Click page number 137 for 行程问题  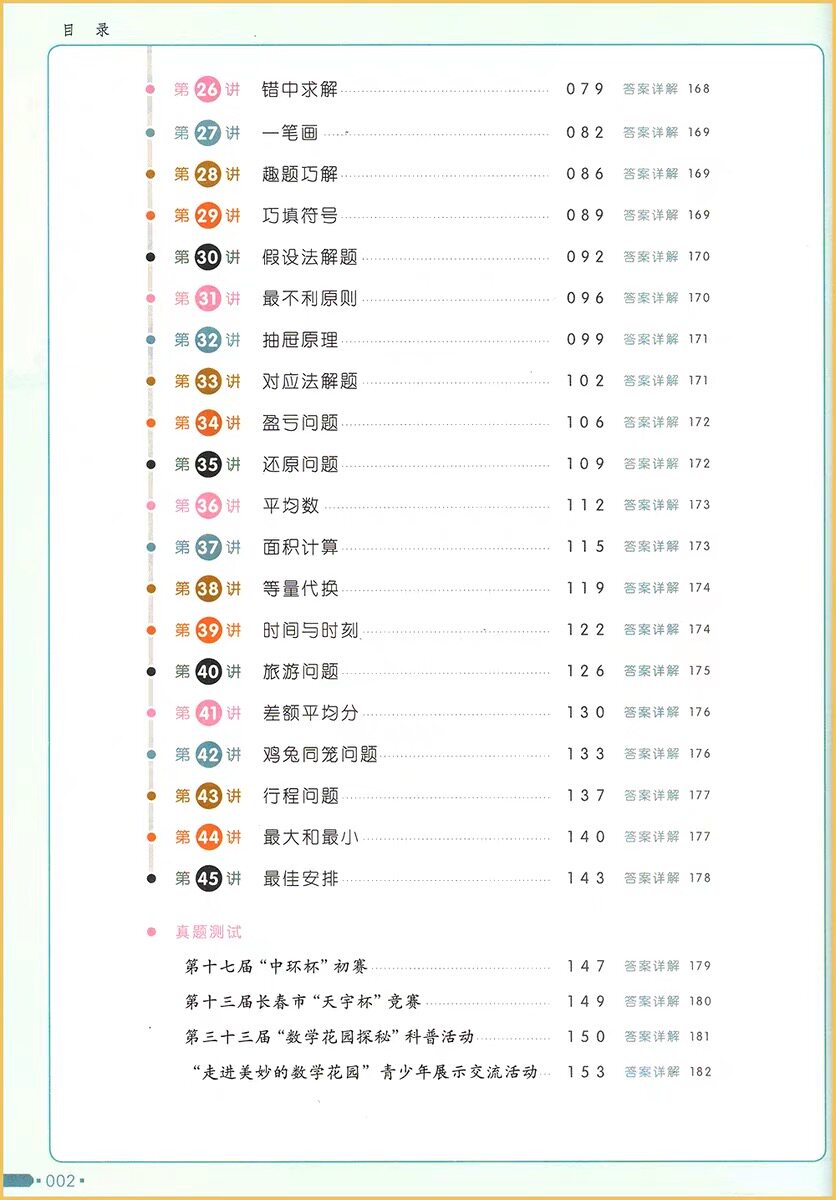point(586,795)
